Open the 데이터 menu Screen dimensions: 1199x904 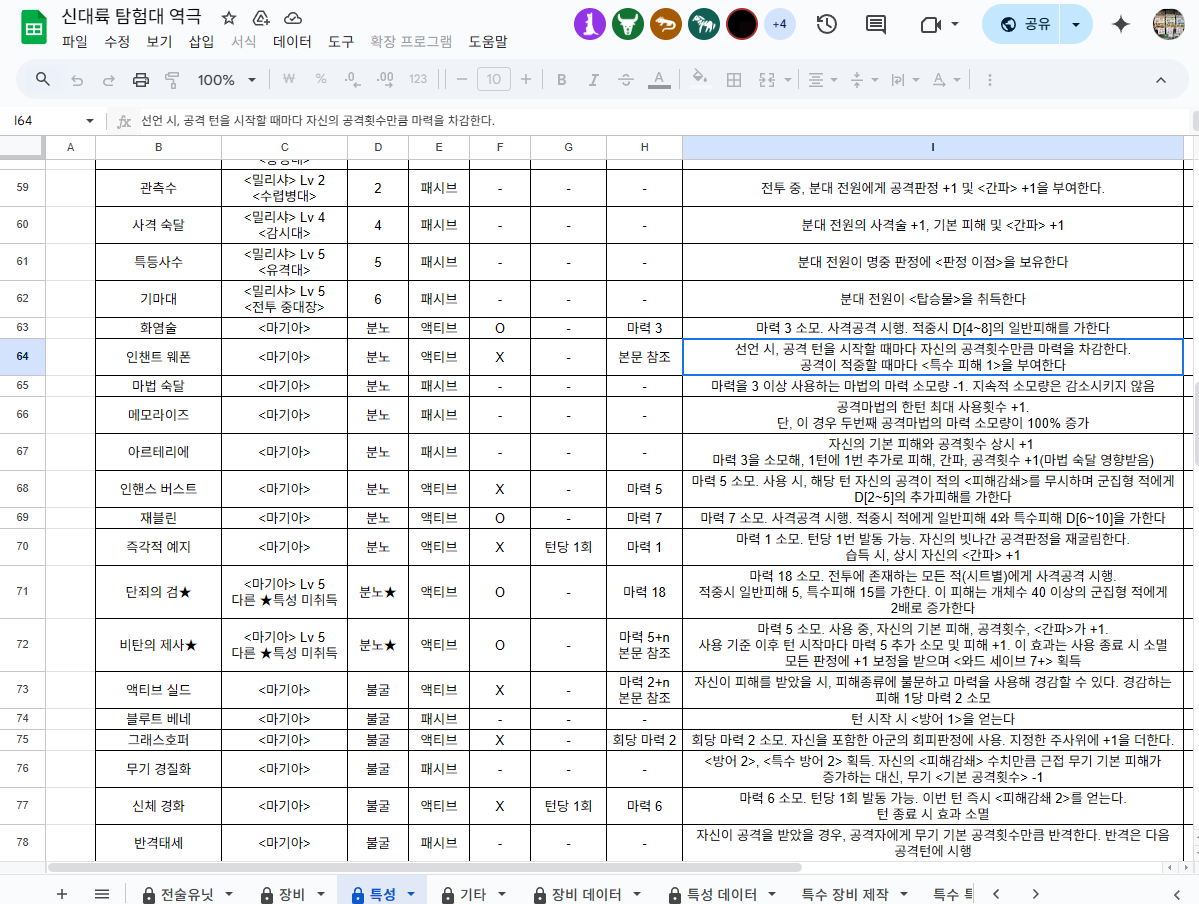pyautogui.click(x=291, y=42)
